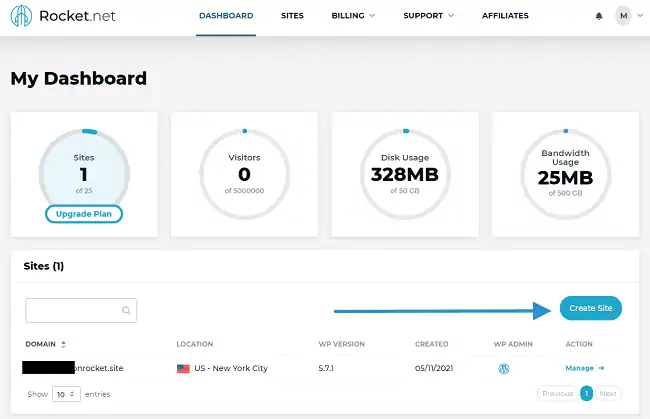This screenshot has width=650, height=419.
Task: Sort sites by the Domain column arrows
Action: click(x=63, y=344)
